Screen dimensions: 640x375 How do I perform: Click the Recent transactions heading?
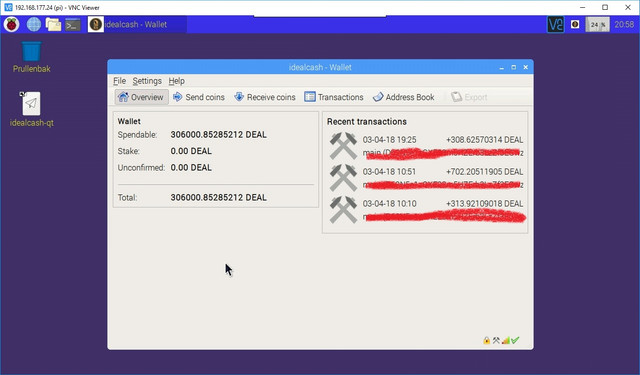(367, 122)
